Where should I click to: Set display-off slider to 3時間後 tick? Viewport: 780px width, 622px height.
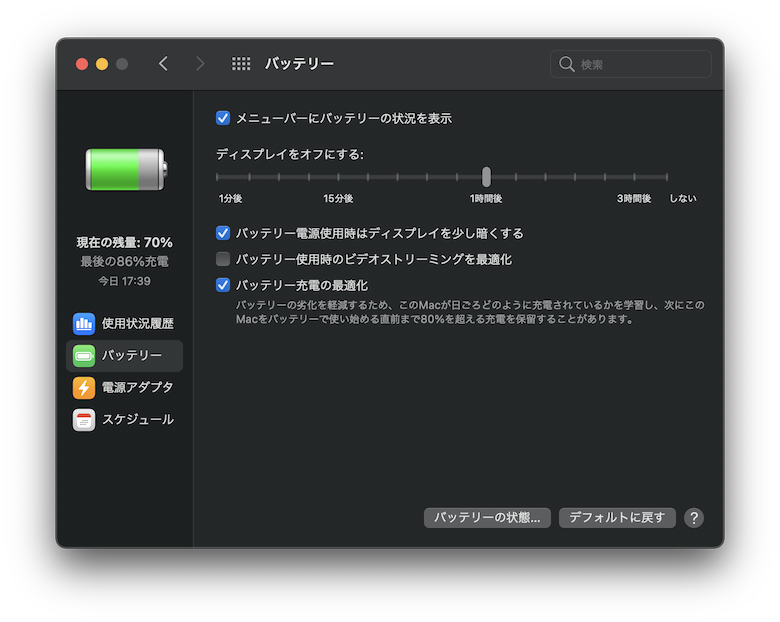[634, 177]
